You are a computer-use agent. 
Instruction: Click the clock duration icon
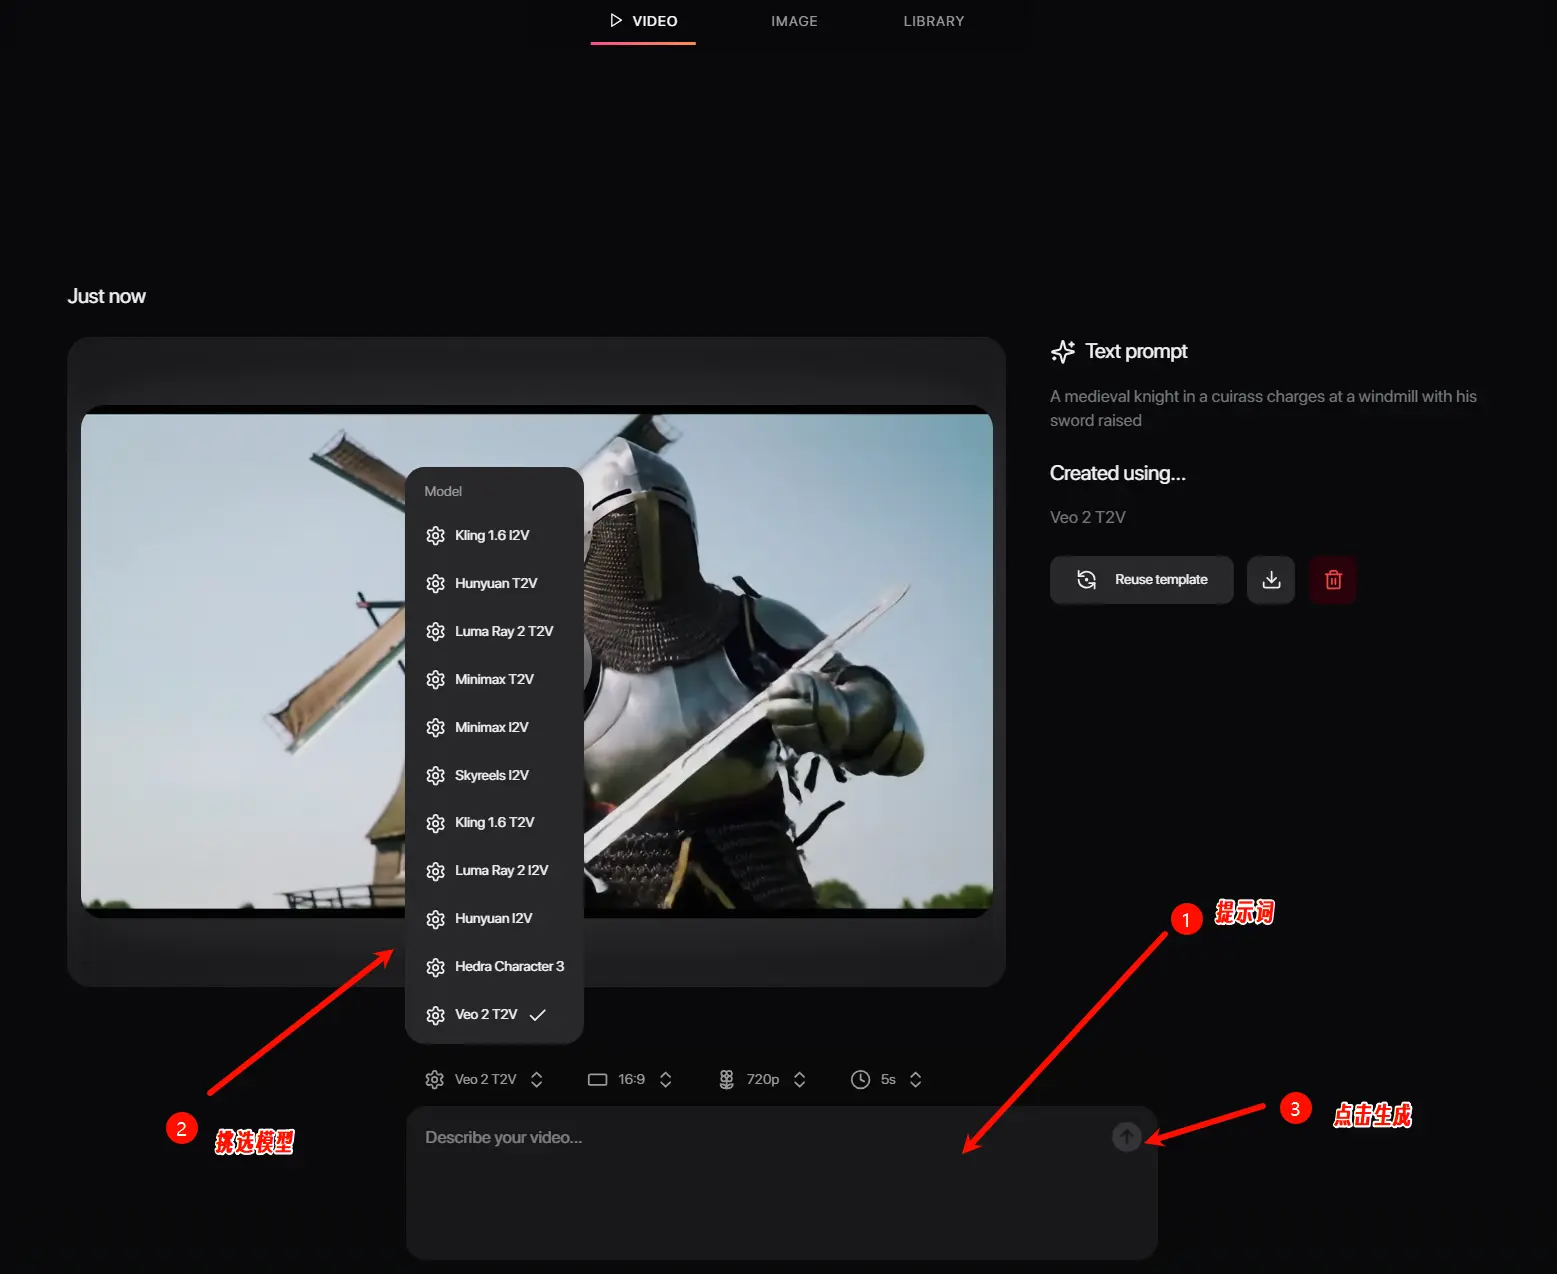point(860,1080)
